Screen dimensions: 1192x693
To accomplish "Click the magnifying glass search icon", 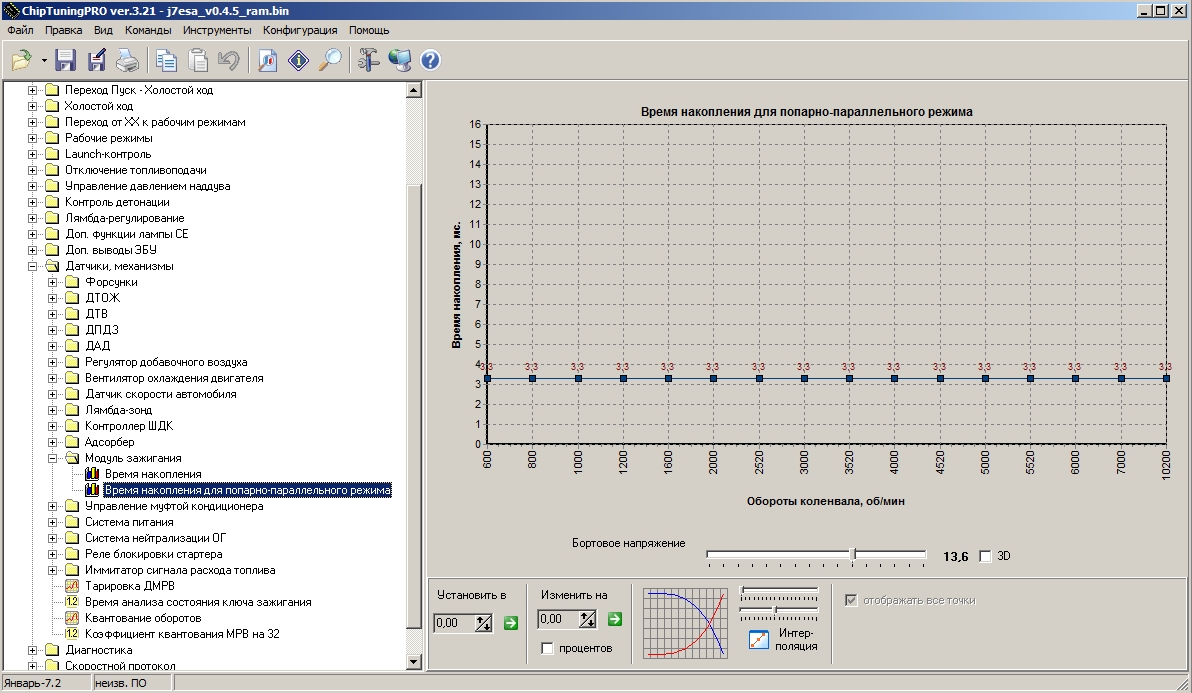I will [x=329, y=61].
